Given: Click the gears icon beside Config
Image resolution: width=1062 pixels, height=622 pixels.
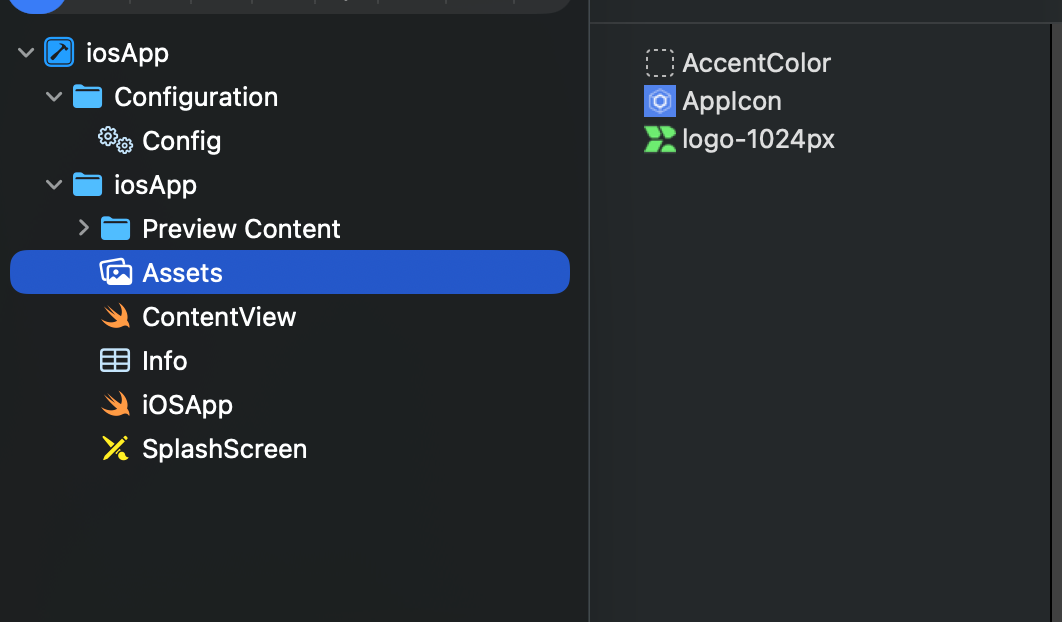Looking at the screenshot, I should 116,141.
